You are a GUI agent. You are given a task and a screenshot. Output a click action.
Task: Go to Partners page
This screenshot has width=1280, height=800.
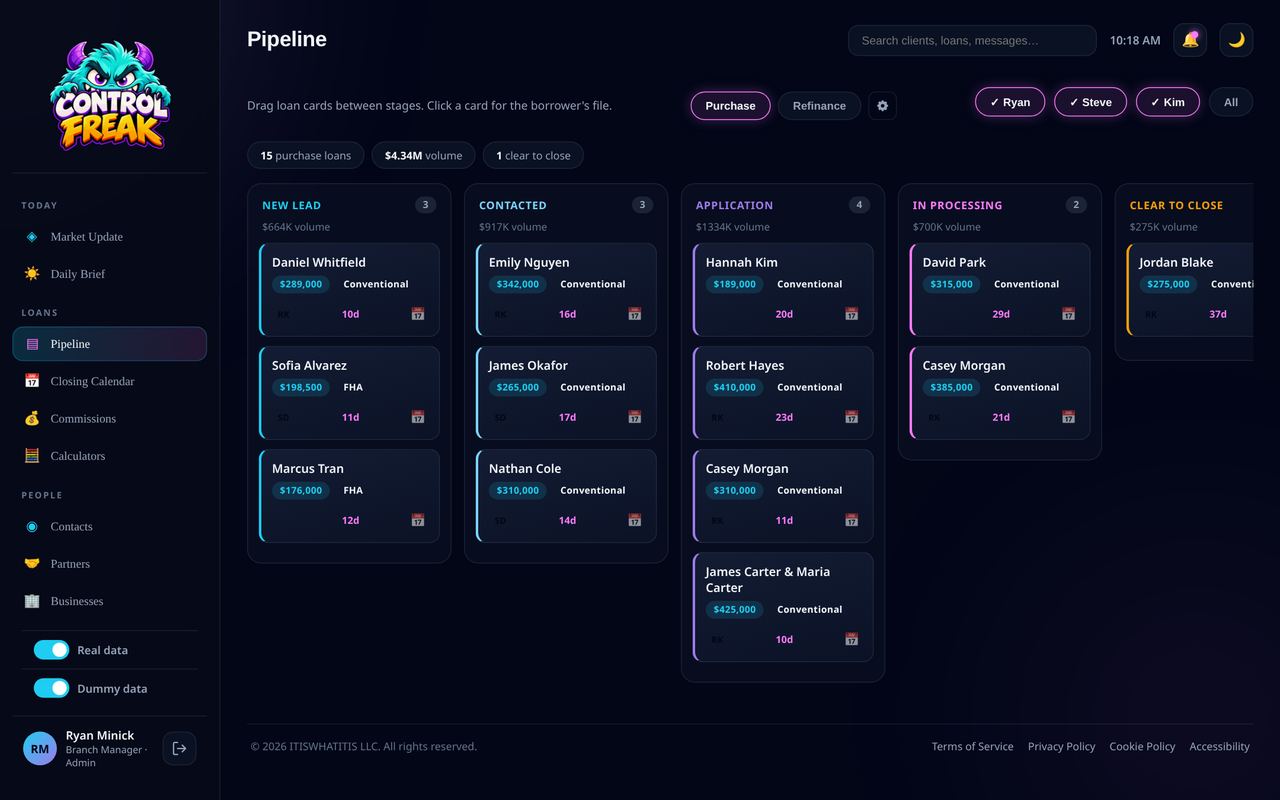110,564
